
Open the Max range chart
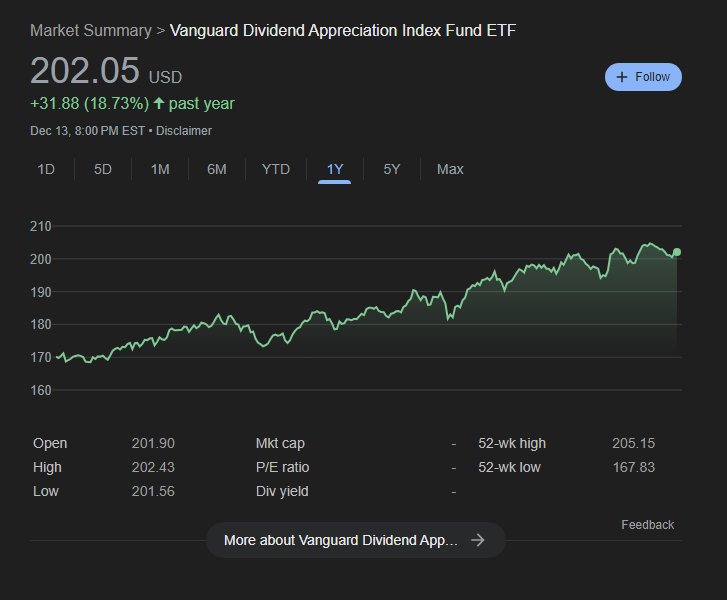(x=450, y=169)
